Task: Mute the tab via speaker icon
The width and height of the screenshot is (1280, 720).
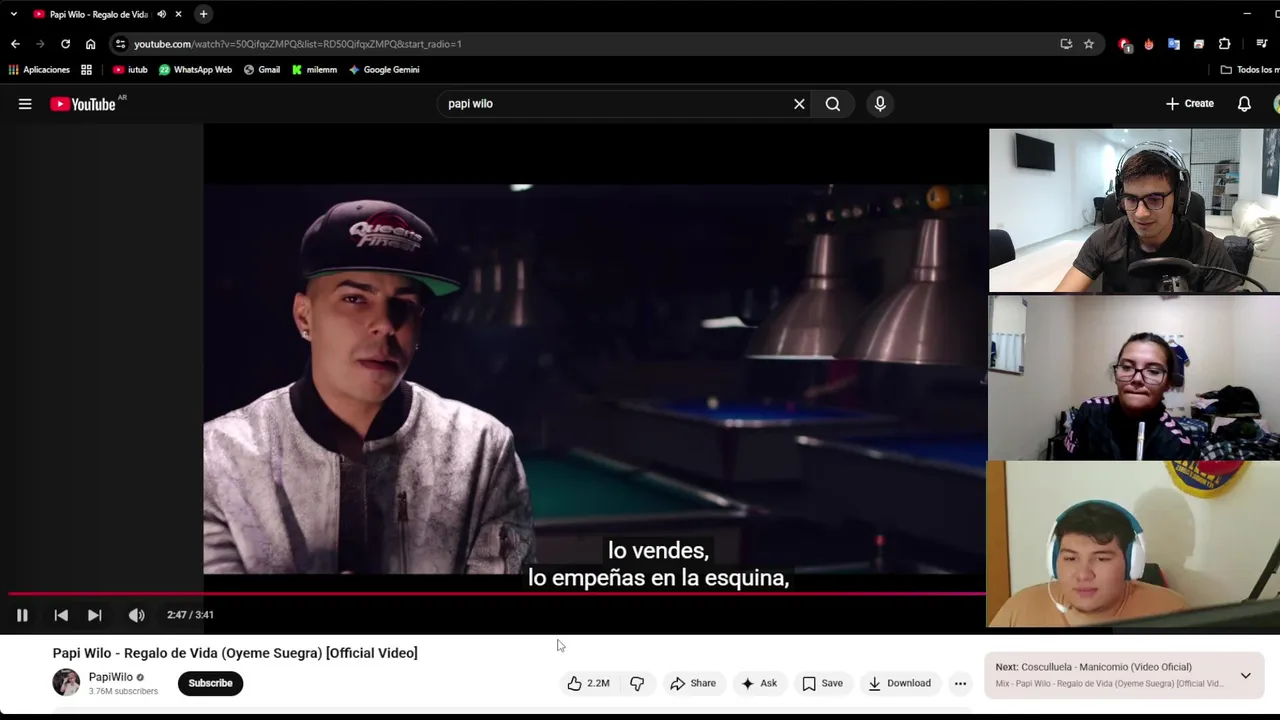Action: click(161, 14)
